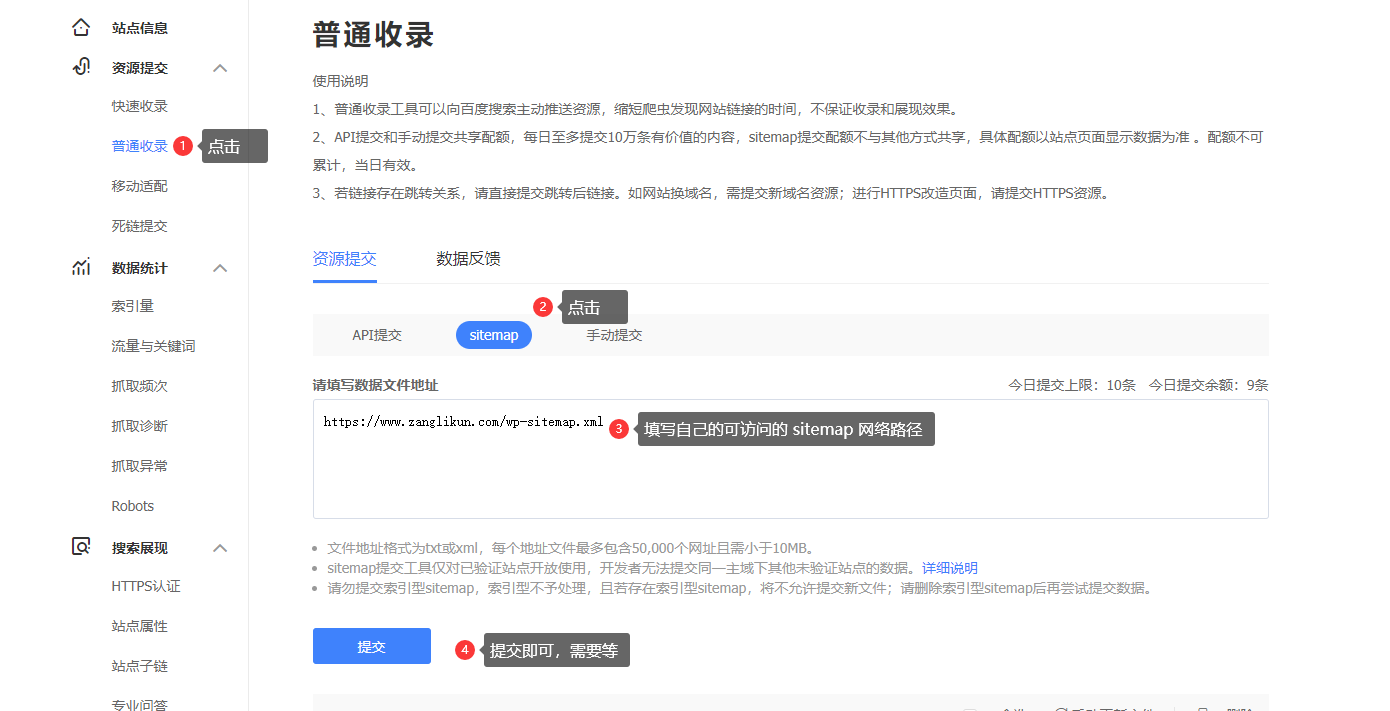Image resolution: width=1390 pixels, height=711 pixels.
Task: Select the 资源提交 tab
Action: point(344,259)
